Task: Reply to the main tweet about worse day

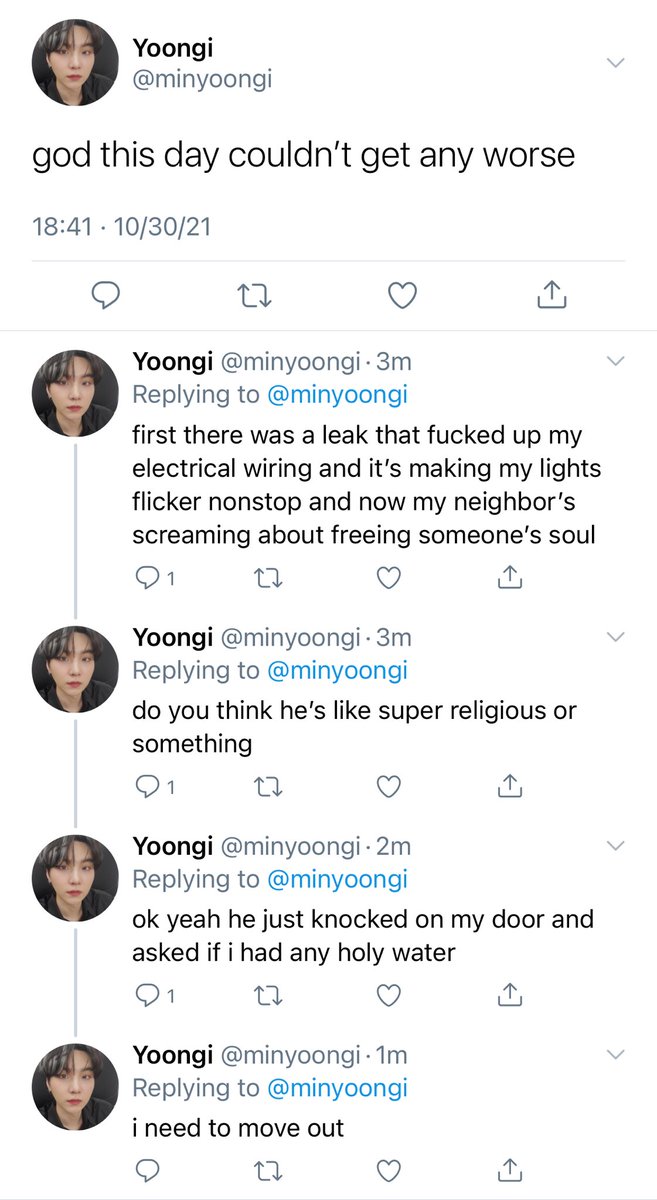Action: pyautogui.click(x=106, y=295)
